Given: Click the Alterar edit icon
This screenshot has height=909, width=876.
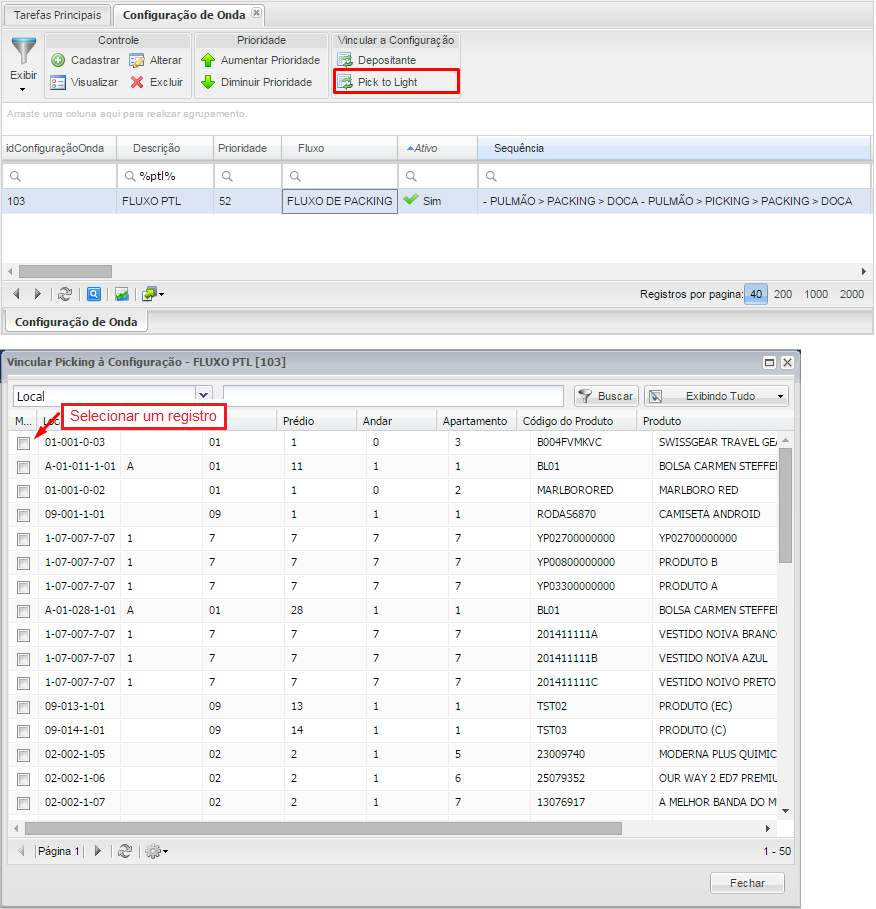Looking at the screenshot, I should click(138, 61).
